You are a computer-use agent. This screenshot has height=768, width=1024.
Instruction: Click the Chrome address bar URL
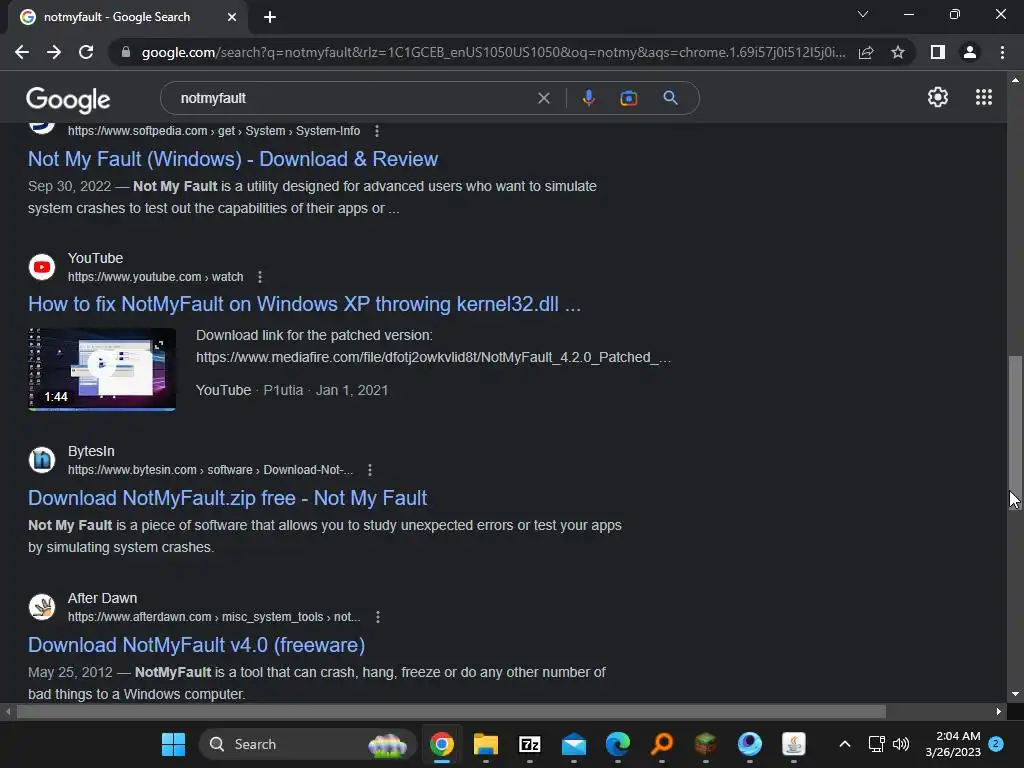[x=494, y=52]
